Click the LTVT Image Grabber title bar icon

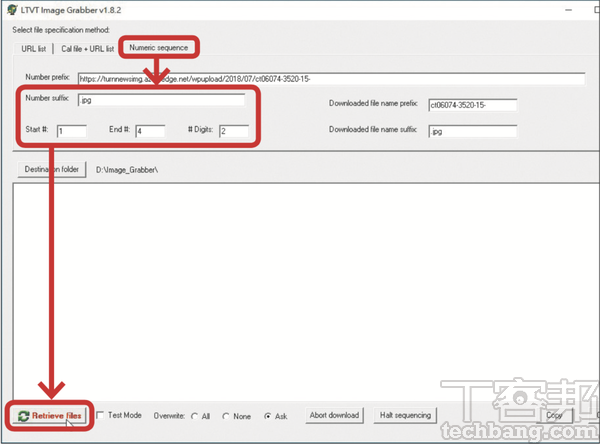(12, 10)
